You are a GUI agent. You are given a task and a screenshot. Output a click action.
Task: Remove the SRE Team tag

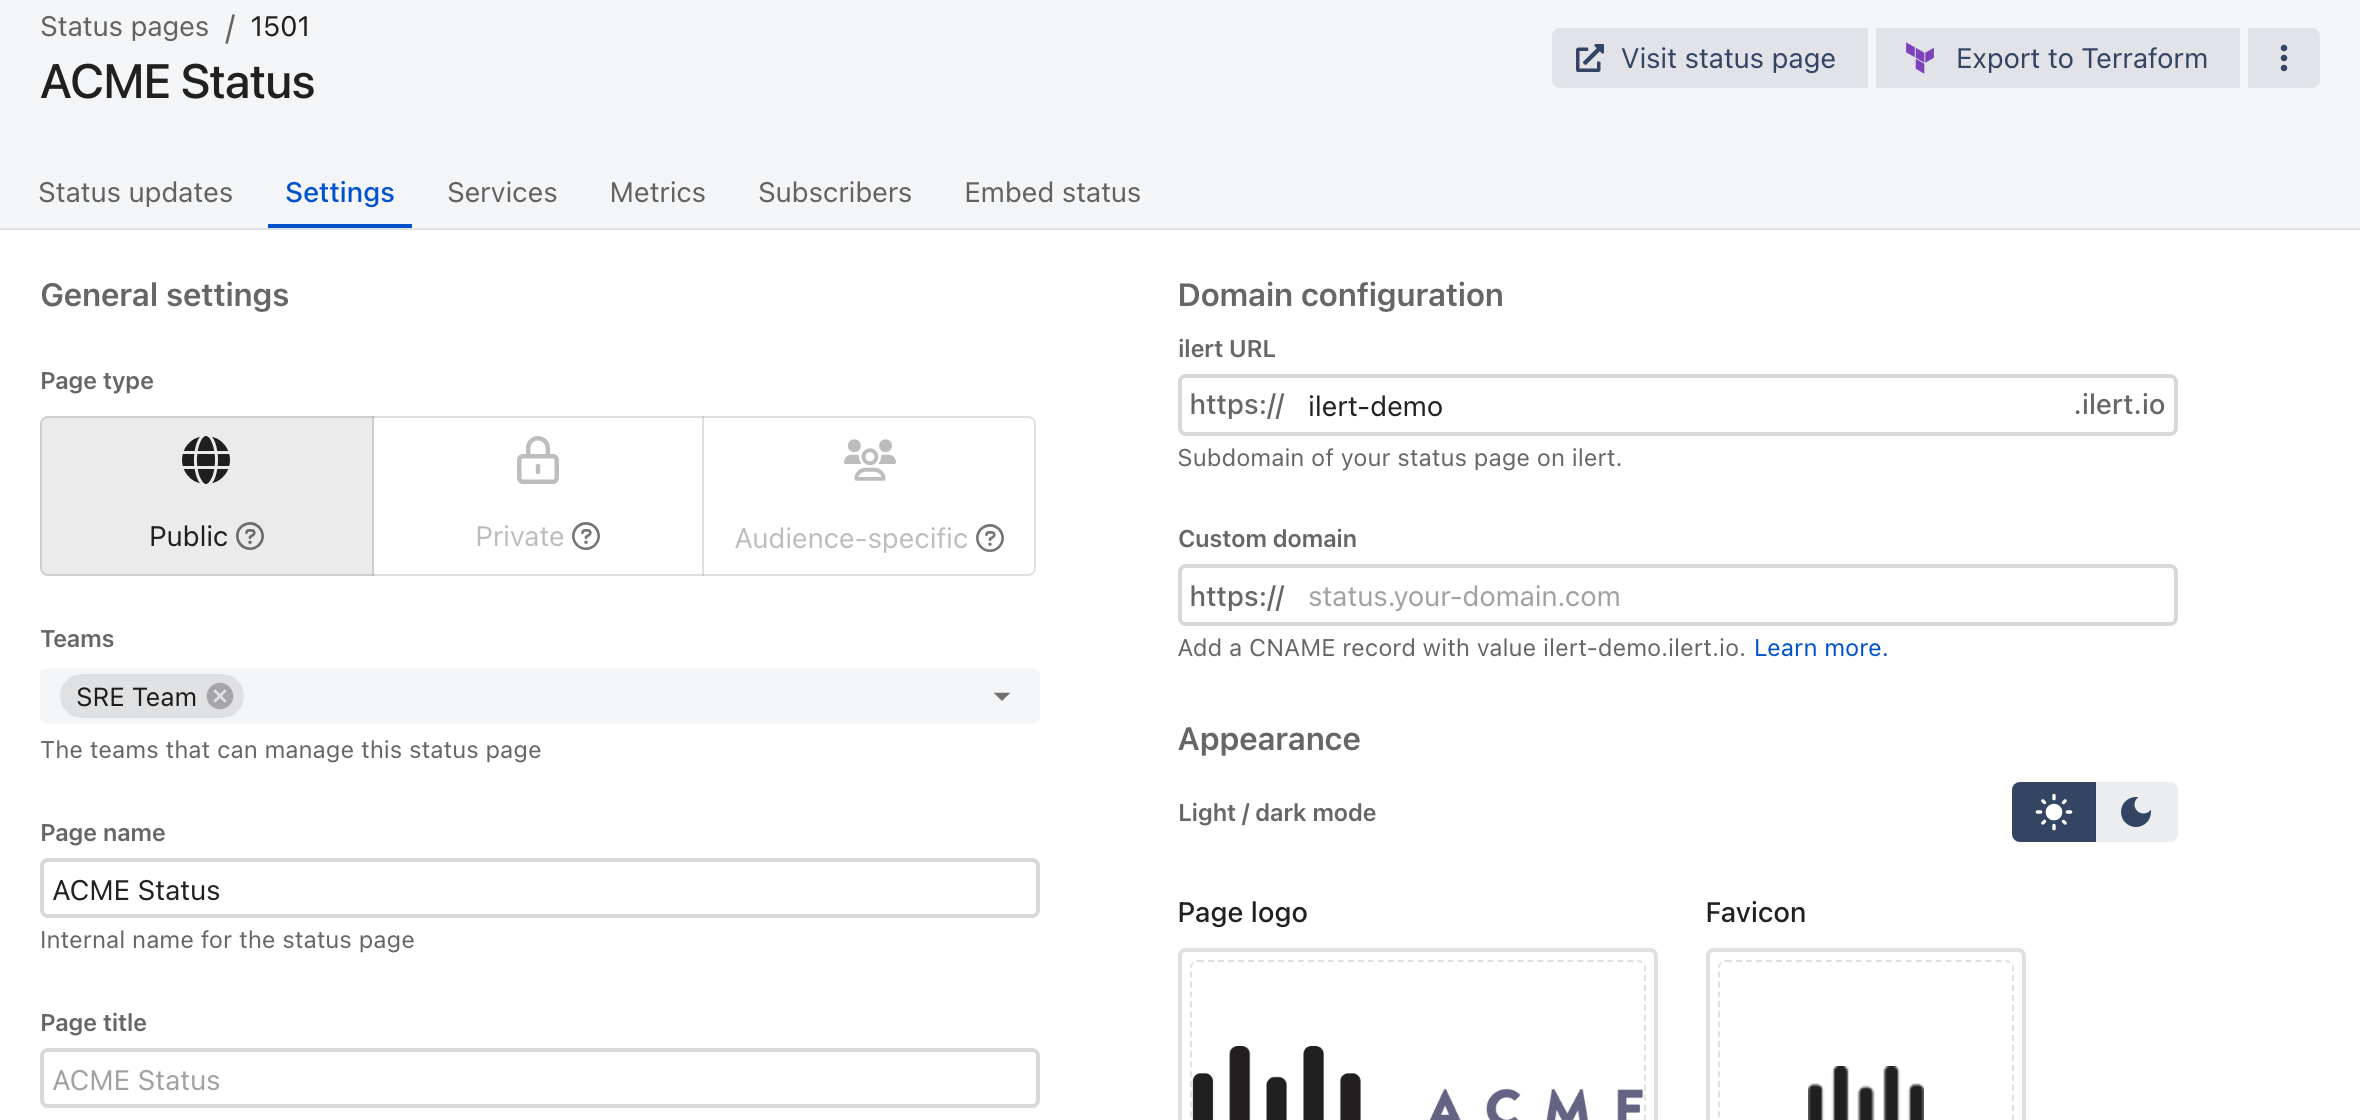220,696
